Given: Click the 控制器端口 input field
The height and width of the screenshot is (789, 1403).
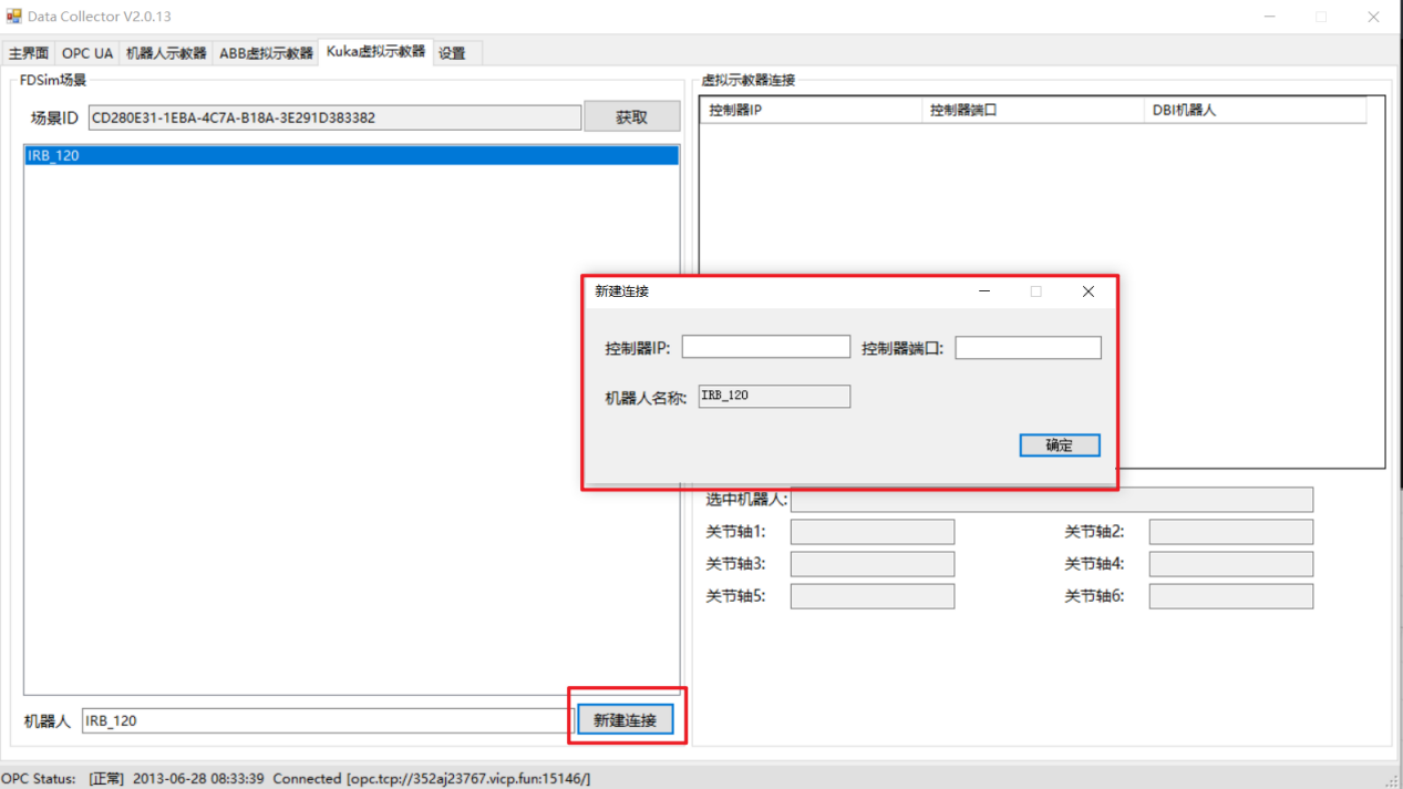Looking at the screenshot, I should pos(1027,347).
